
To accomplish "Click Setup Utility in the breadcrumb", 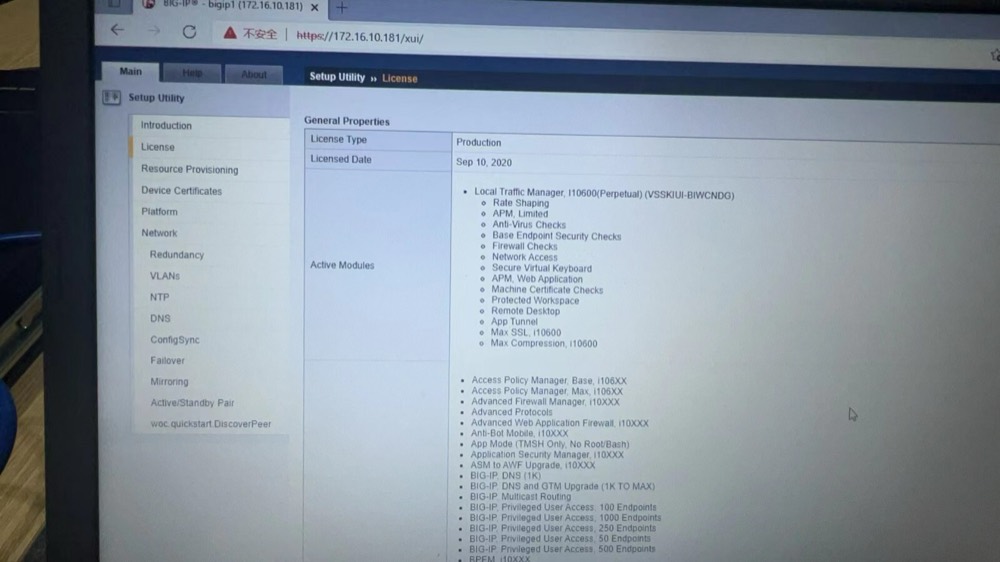I will (337, 77).
